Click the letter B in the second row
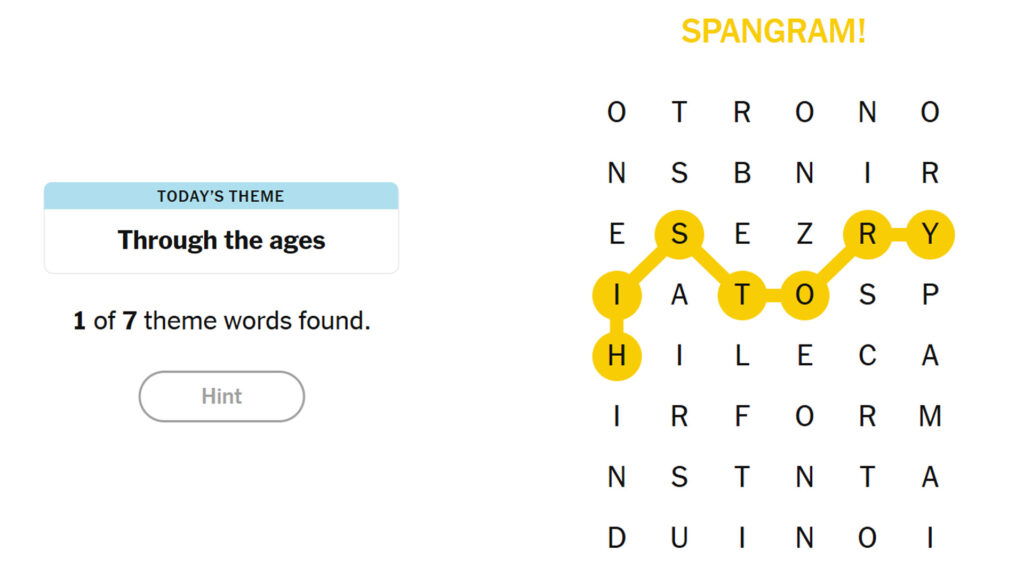Image resolution: width=1024 pixels, height=576 pixels. pos(744,174)
